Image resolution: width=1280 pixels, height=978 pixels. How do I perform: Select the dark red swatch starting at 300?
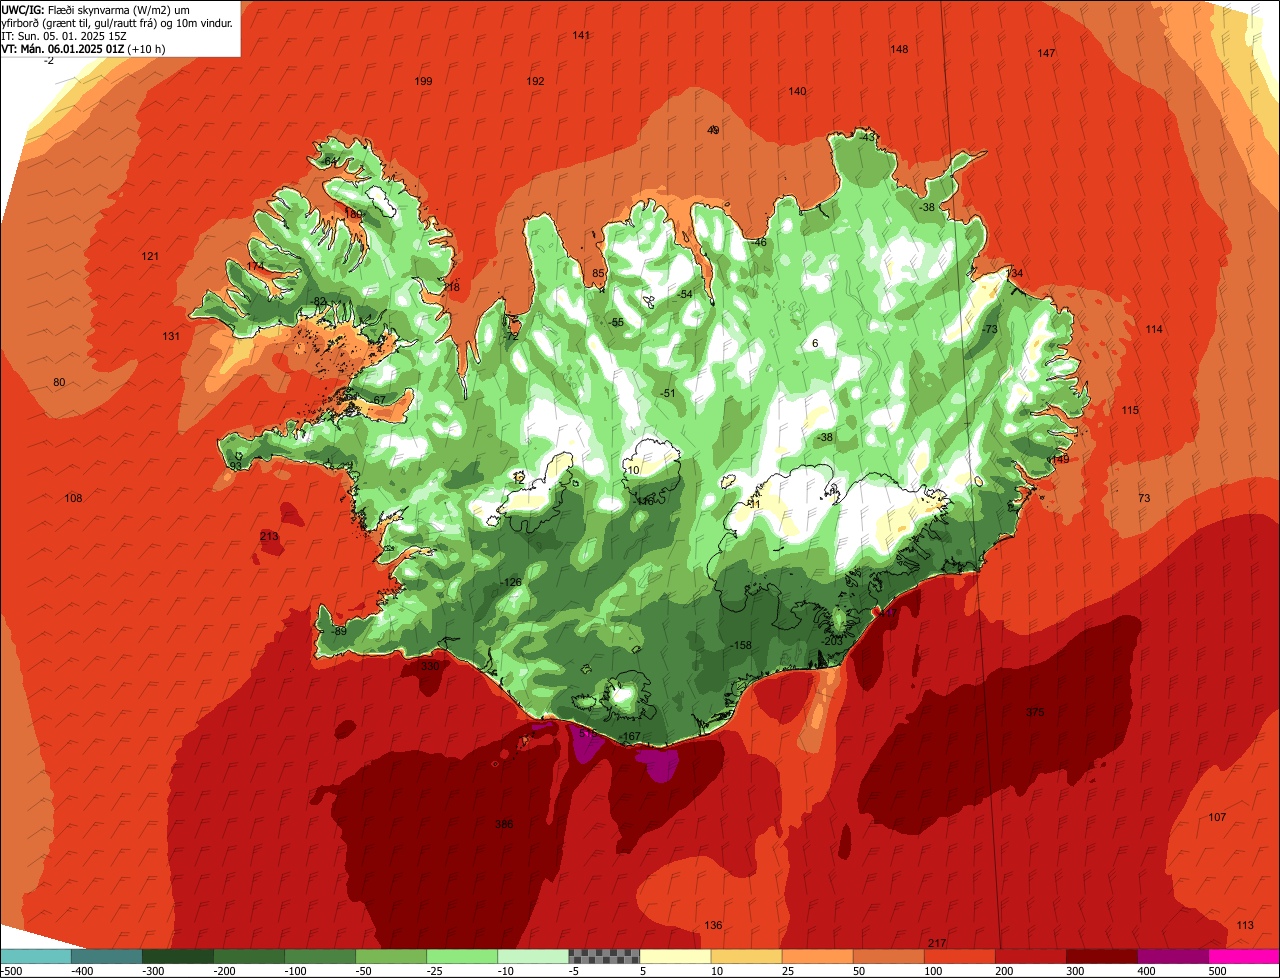click(x=1101, y=956)
